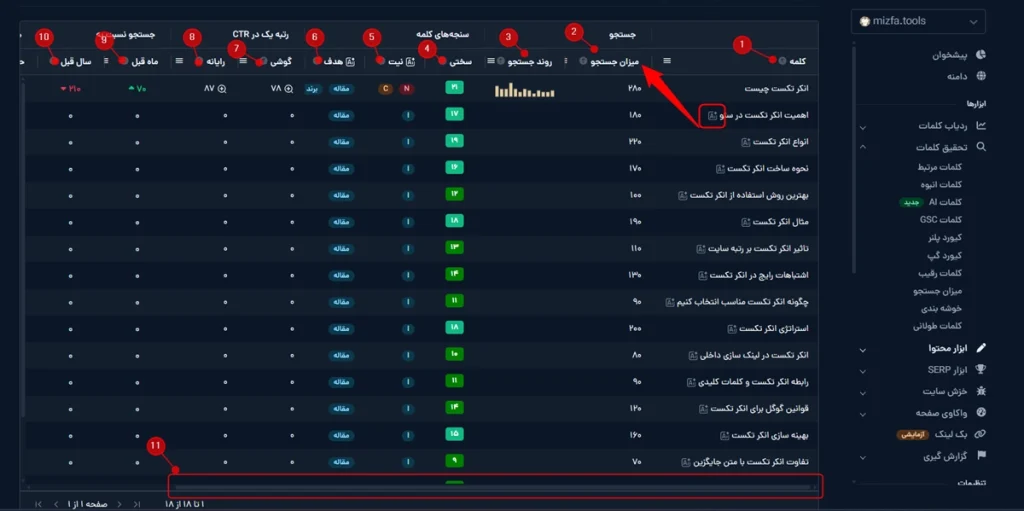Click the AI icon beside اهمیت انکر تکست در سئو
The image size is (1024, 511).
tap(712, 116)
